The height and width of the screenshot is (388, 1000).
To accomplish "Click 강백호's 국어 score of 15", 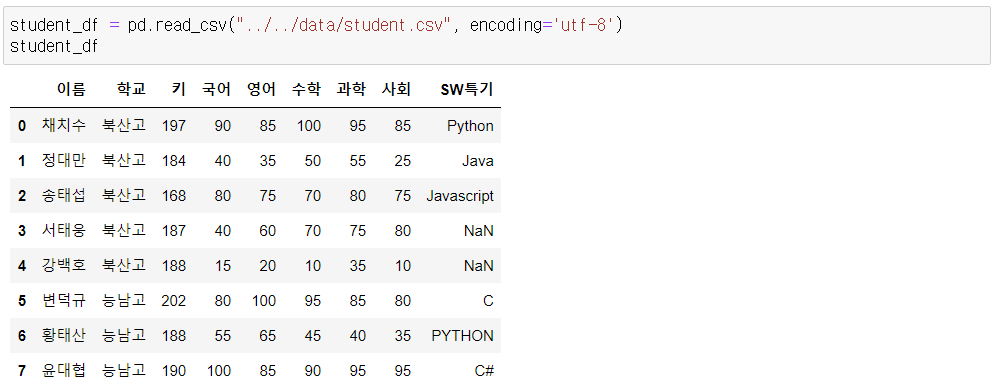I will [223, 265].
